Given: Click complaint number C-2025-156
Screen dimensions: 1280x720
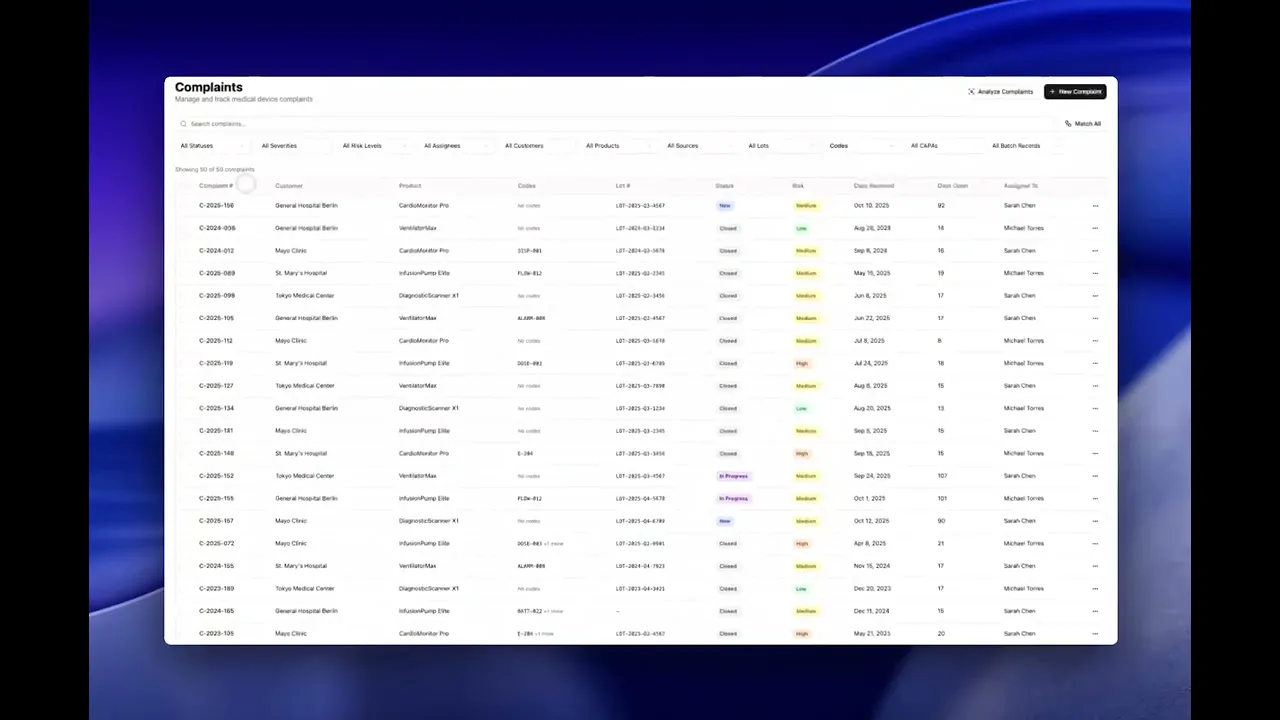Looking at the screenshot, I should (216, 206).
